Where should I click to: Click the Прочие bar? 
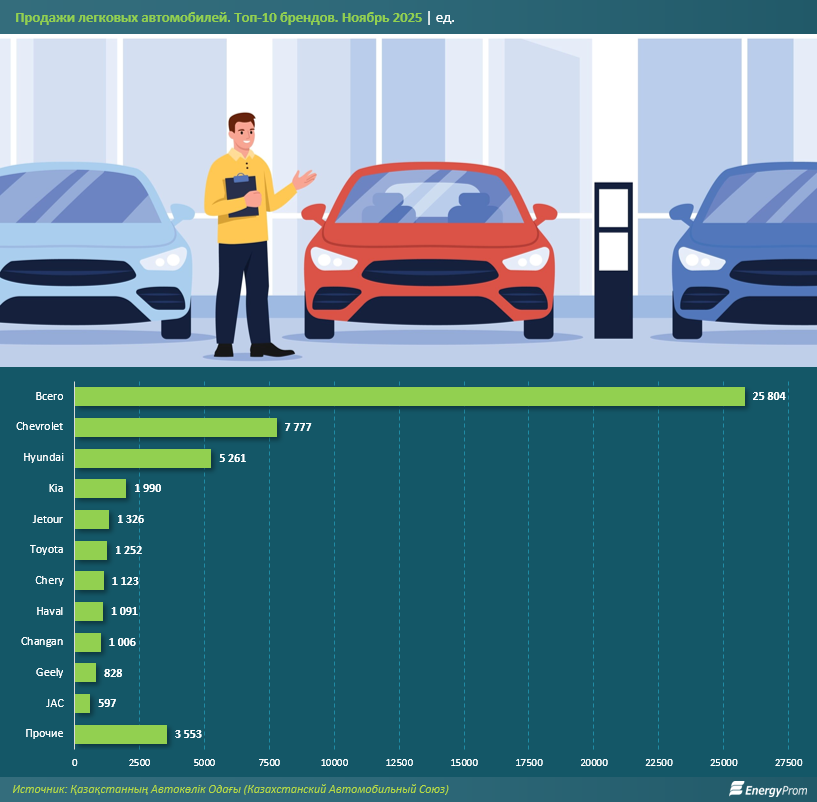pos(121,734)
